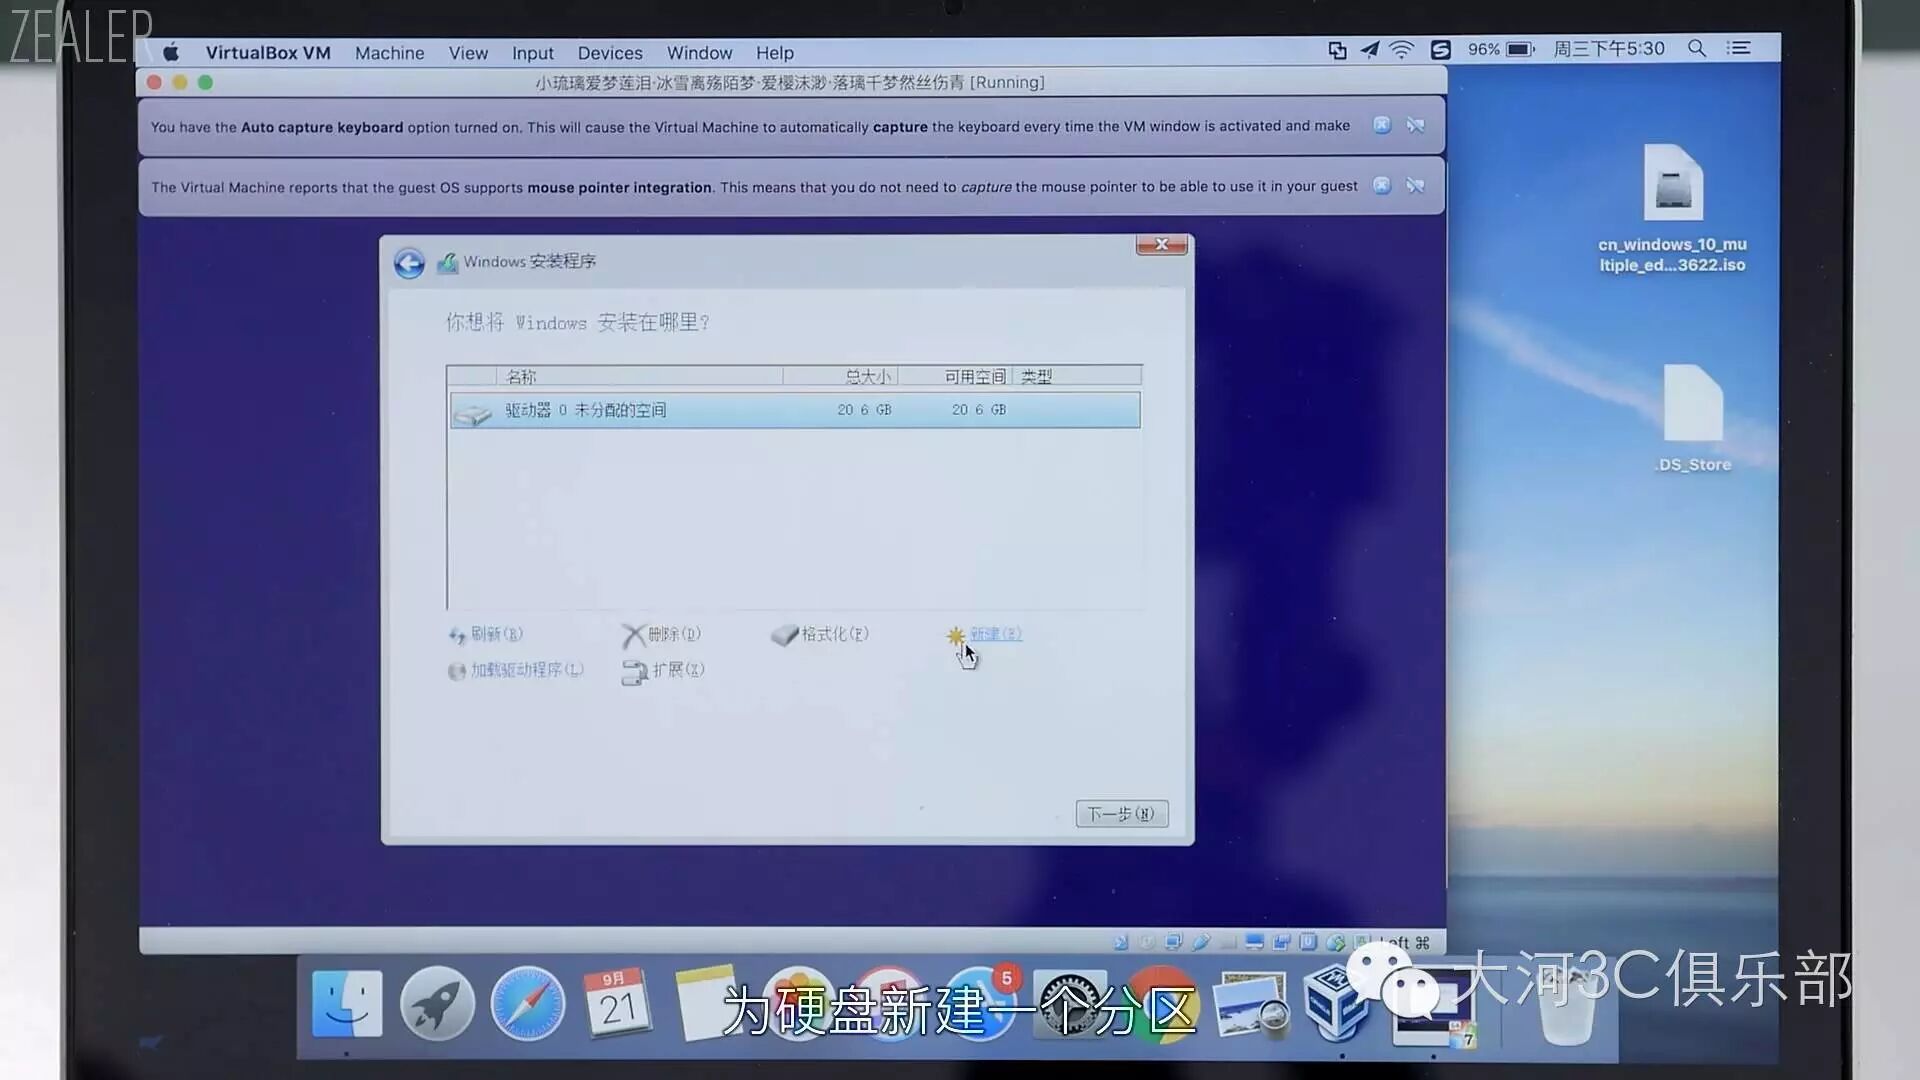The image size is (1920, 1080).
Task: Open the Input menu
Action: coord(532,53)
